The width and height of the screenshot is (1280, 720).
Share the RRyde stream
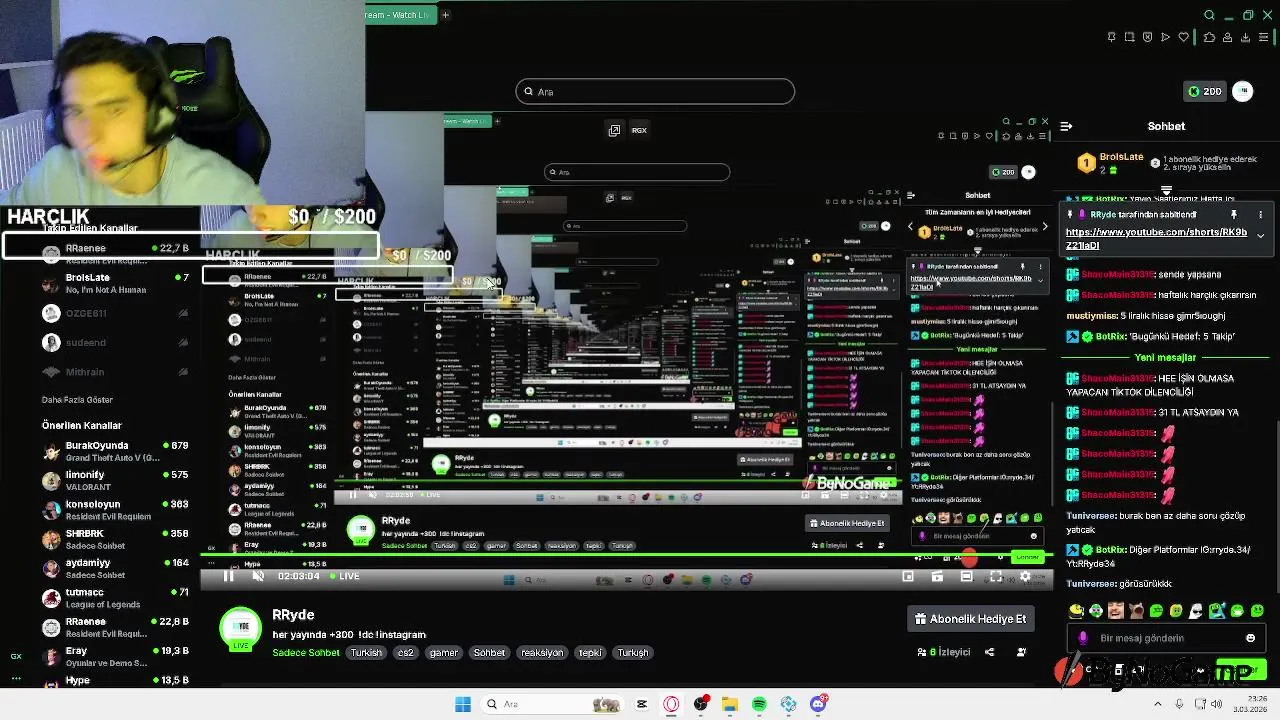989,652
